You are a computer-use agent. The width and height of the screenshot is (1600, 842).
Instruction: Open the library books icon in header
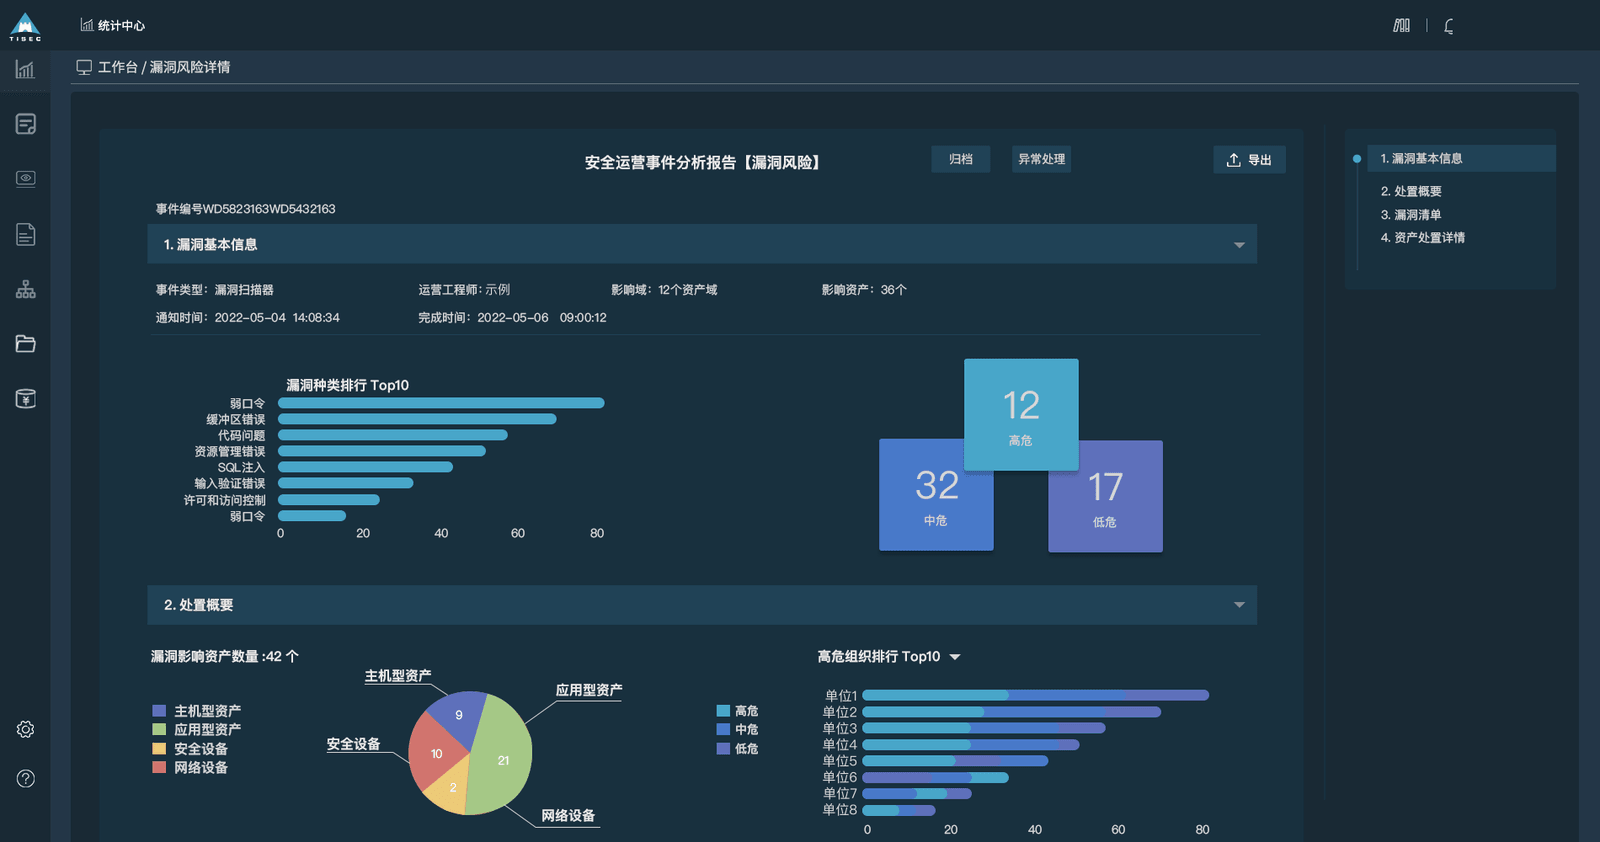(x=1402, y=26)
